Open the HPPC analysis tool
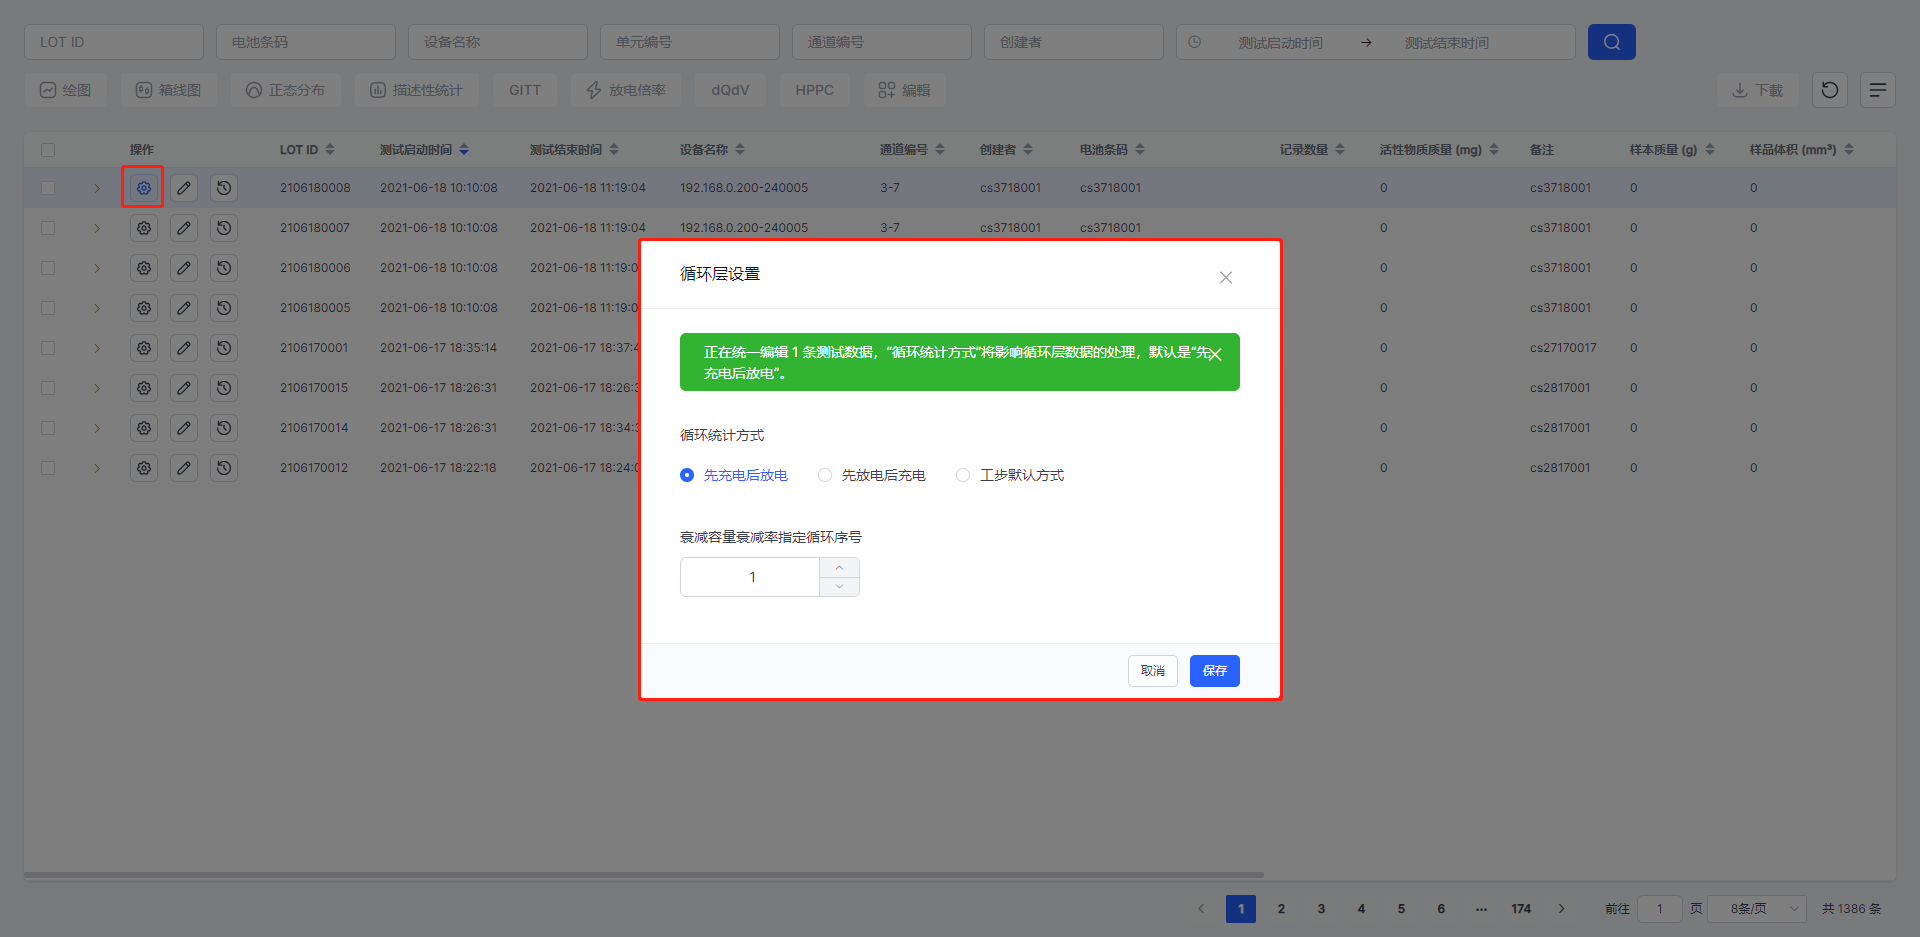The image size is (1920, 937). point(815,90)
